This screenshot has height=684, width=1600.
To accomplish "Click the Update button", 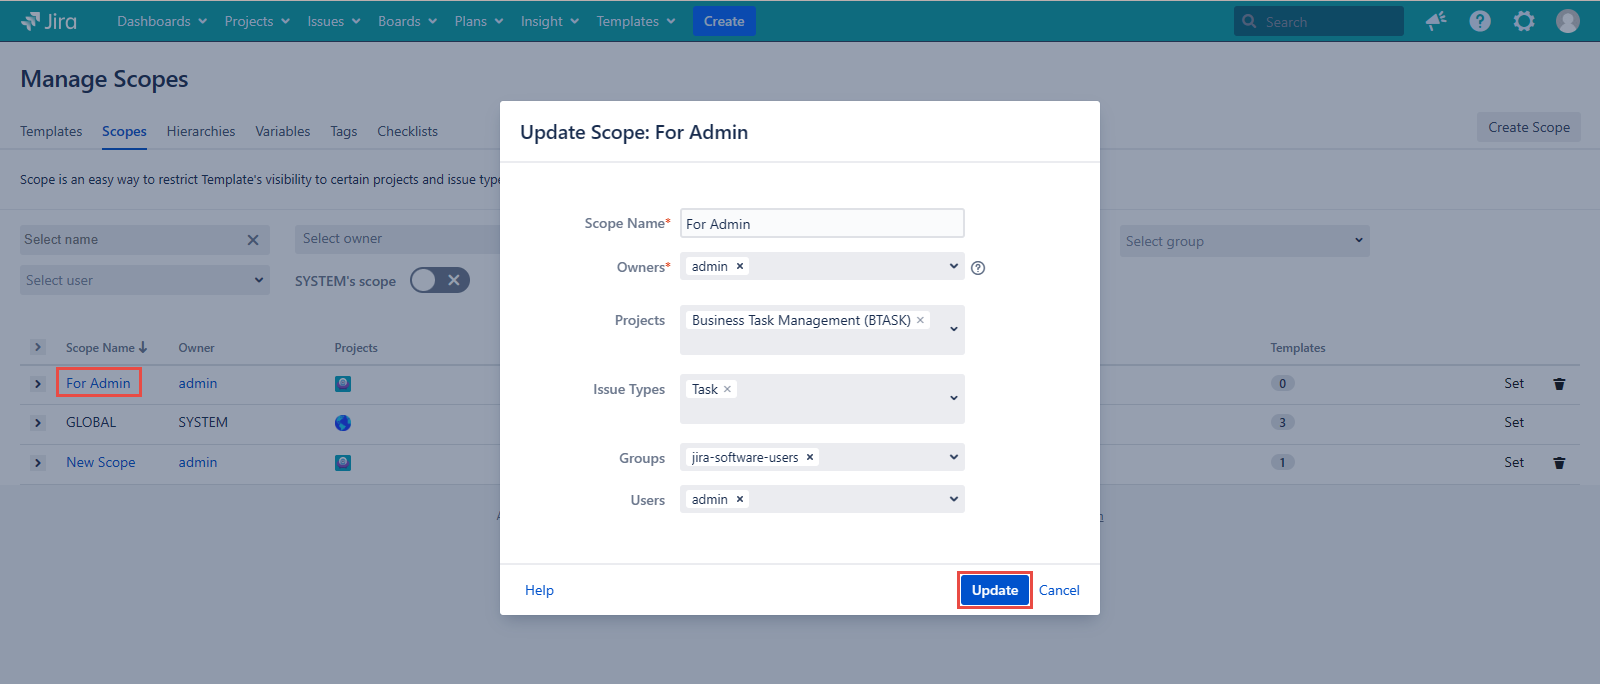I will coord(994,590).
